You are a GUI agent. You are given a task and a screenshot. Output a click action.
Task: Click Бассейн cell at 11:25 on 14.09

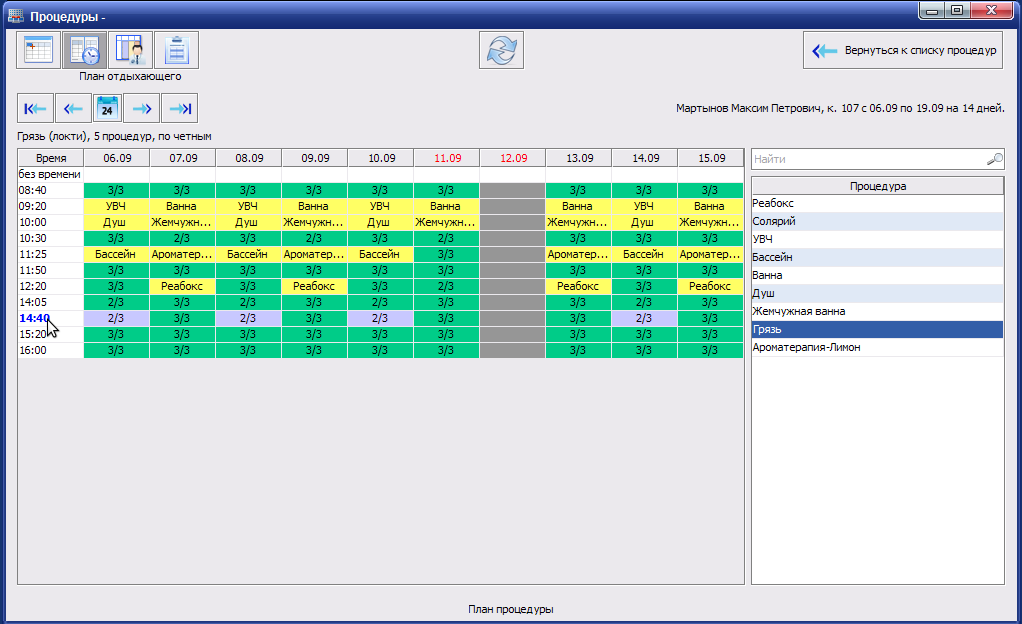644,254
